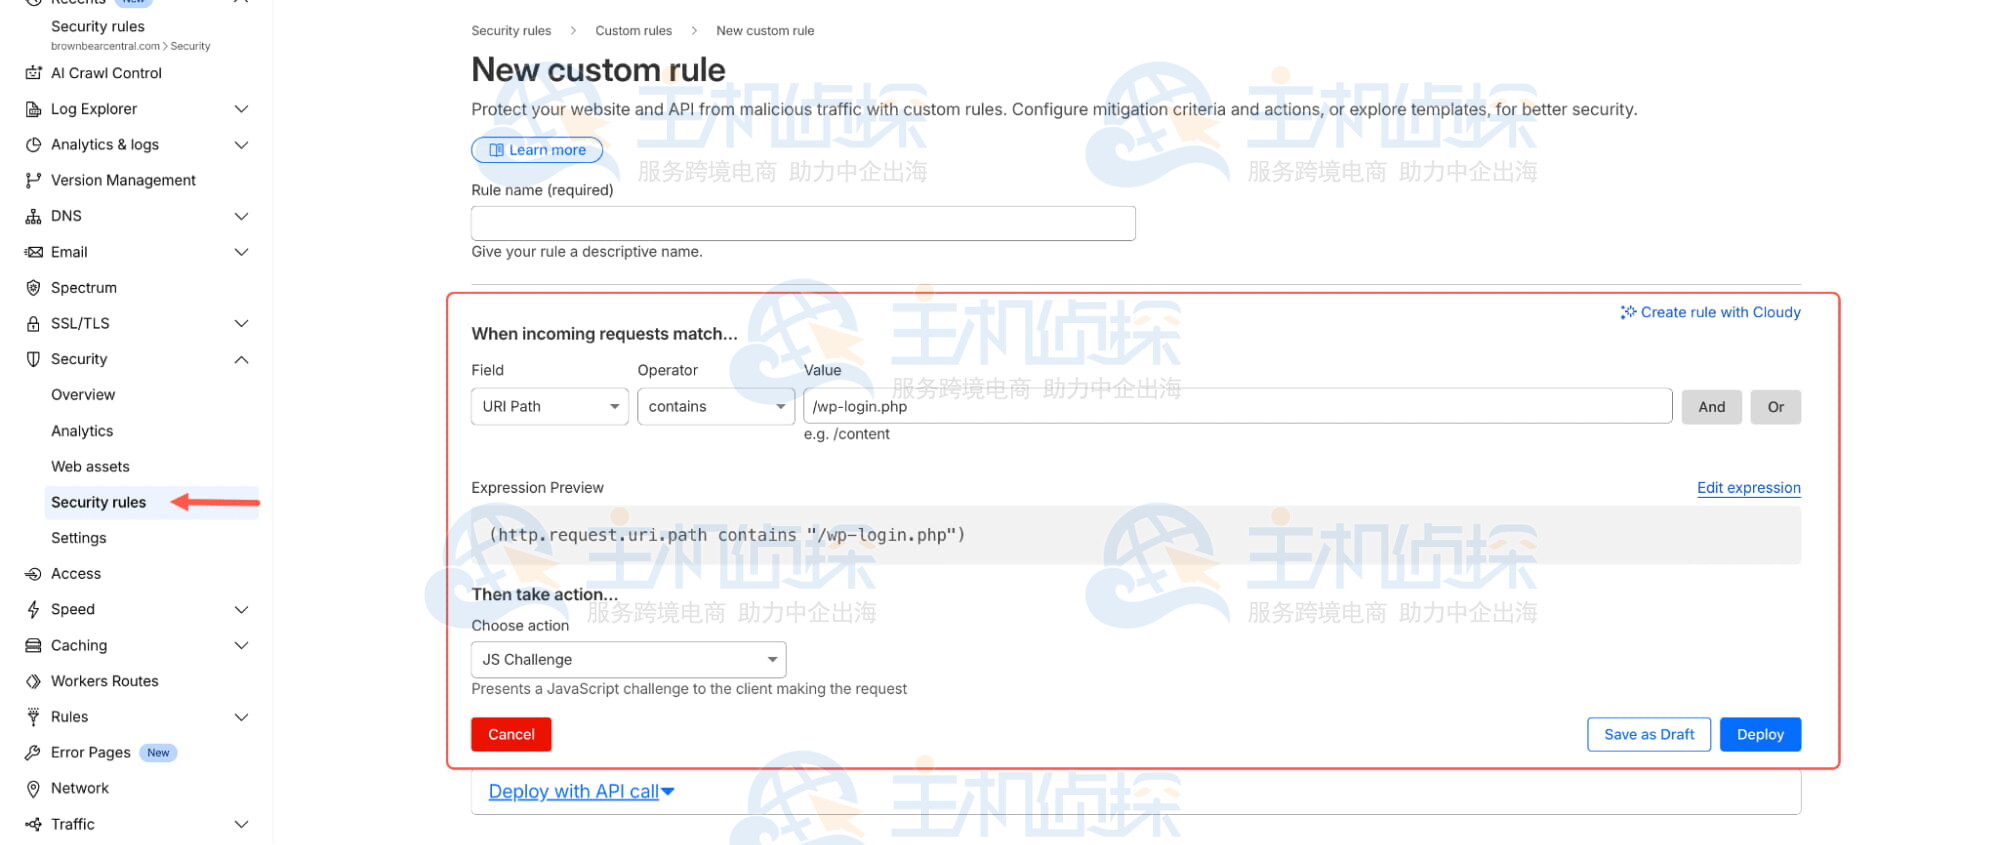Expand the Traffic section chevron
The width and height of the screenshot is (1999, 845).
pyautogui.click(x=241, y=824)
